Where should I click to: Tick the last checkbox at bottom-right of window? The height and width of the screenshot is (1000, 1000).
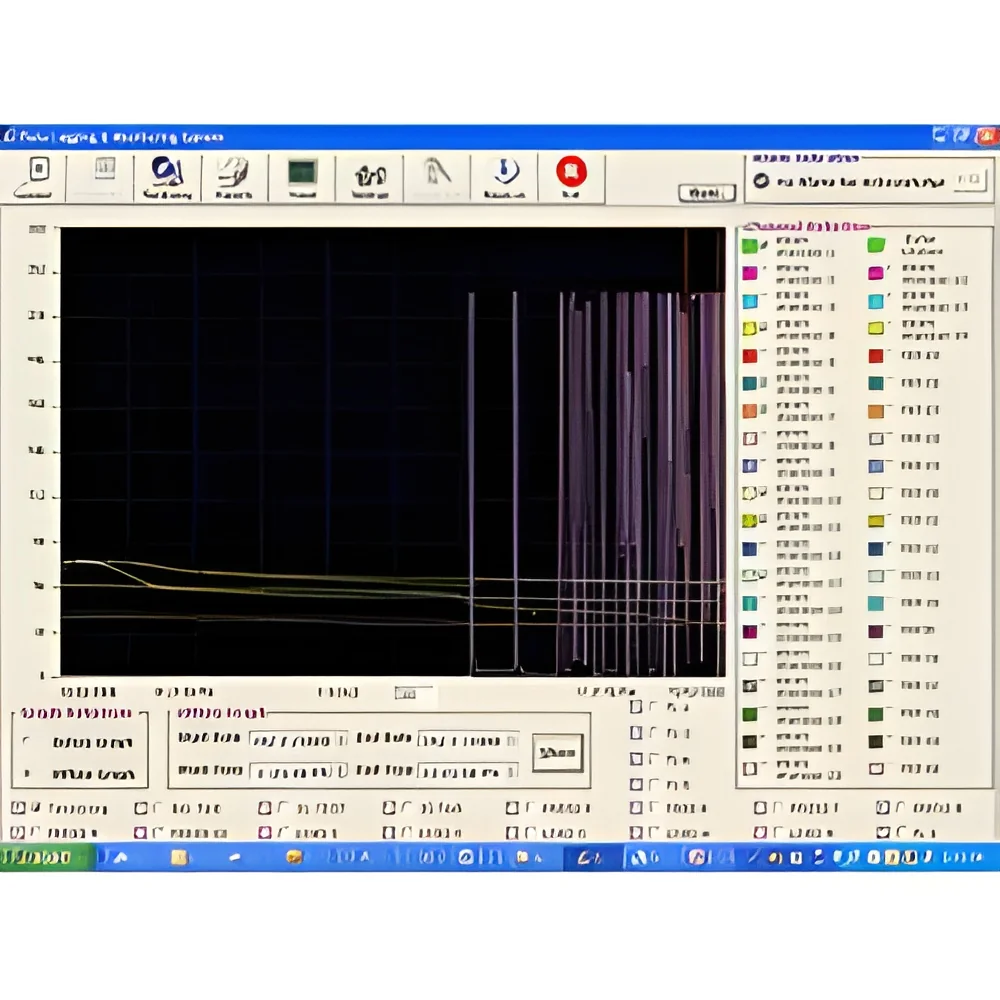(x=883, y=832)
